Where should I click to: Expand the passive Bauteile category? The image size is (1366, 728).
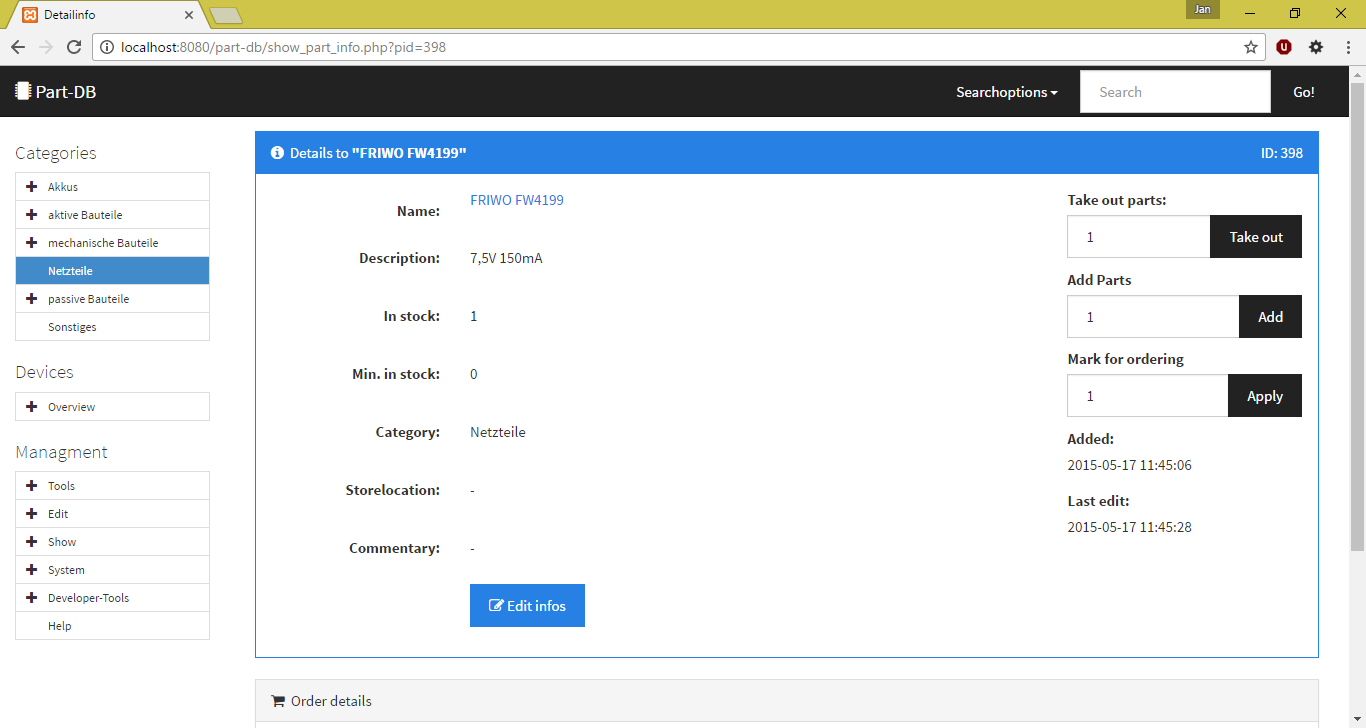click(32, 299)
